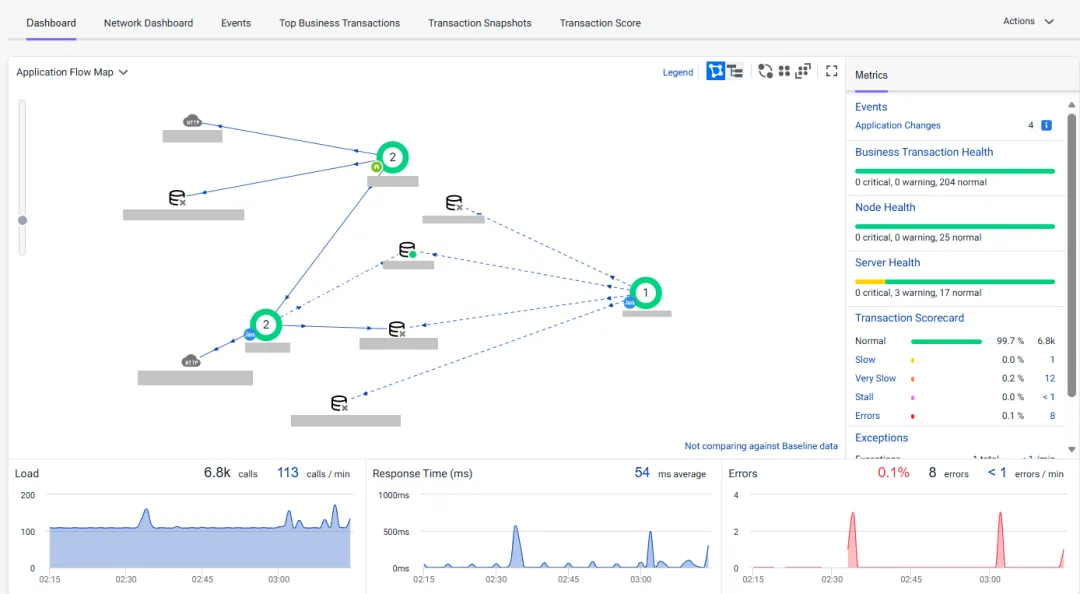Open Very Slow transactions link
This screenshot has height=594, width=1080.
(875, 378)
